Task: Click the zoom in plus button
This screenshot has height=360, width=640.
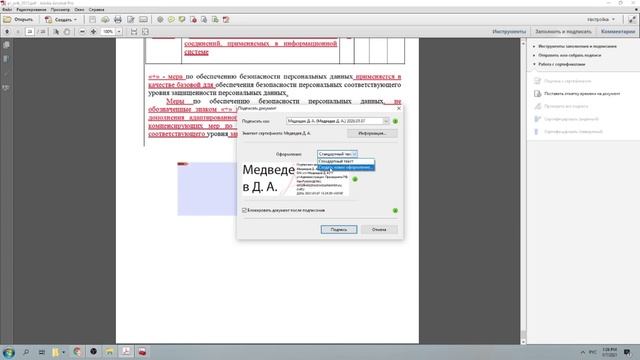Action: tap(93, 31)
